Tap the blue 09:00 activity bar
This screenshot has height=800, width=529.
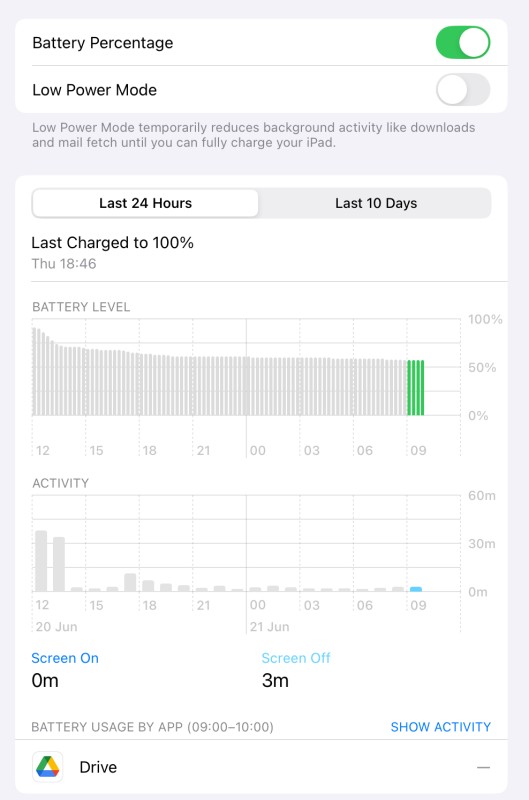coord(416,589)
